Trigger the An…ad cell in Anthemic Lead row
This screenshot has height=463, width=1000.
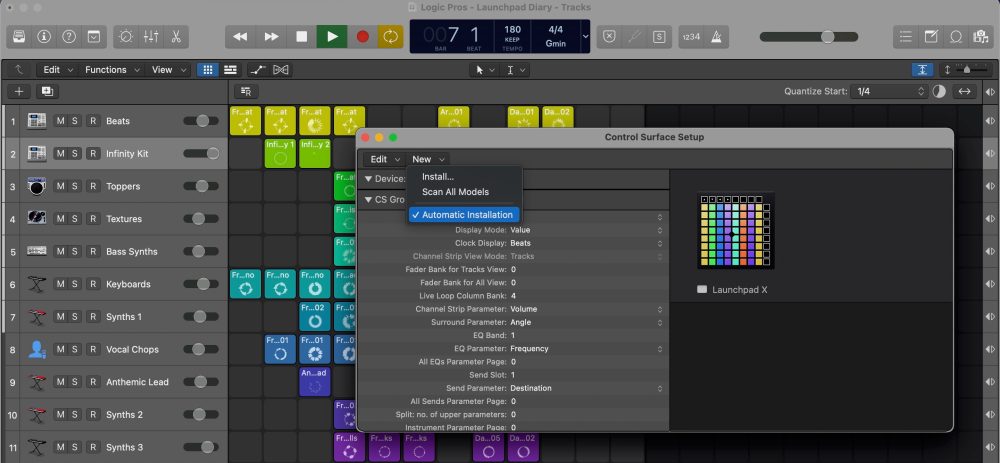click(x=314, y=381)
